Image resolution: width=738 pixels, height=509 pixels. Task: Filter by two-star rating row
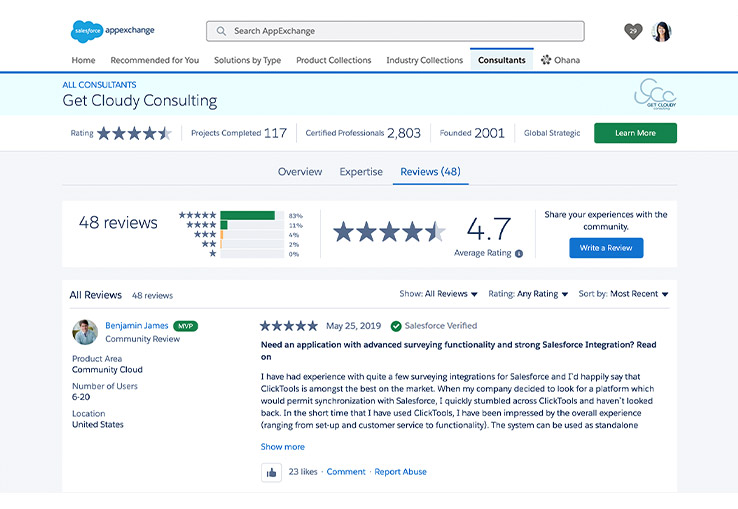pos(250,244)
